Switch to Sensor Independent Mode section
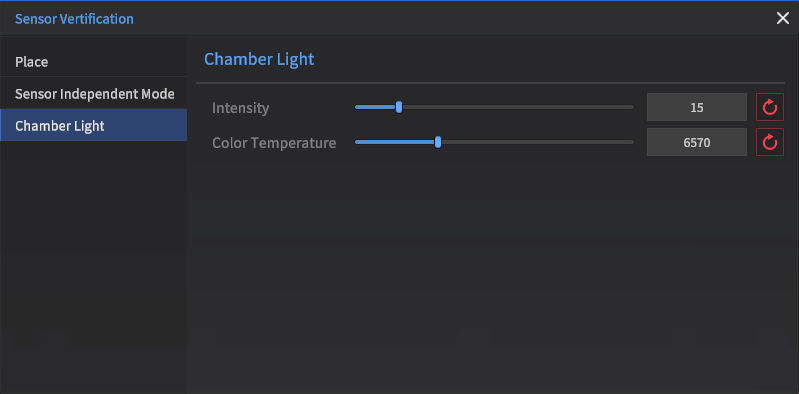799x394 pixels. (93, 94)
